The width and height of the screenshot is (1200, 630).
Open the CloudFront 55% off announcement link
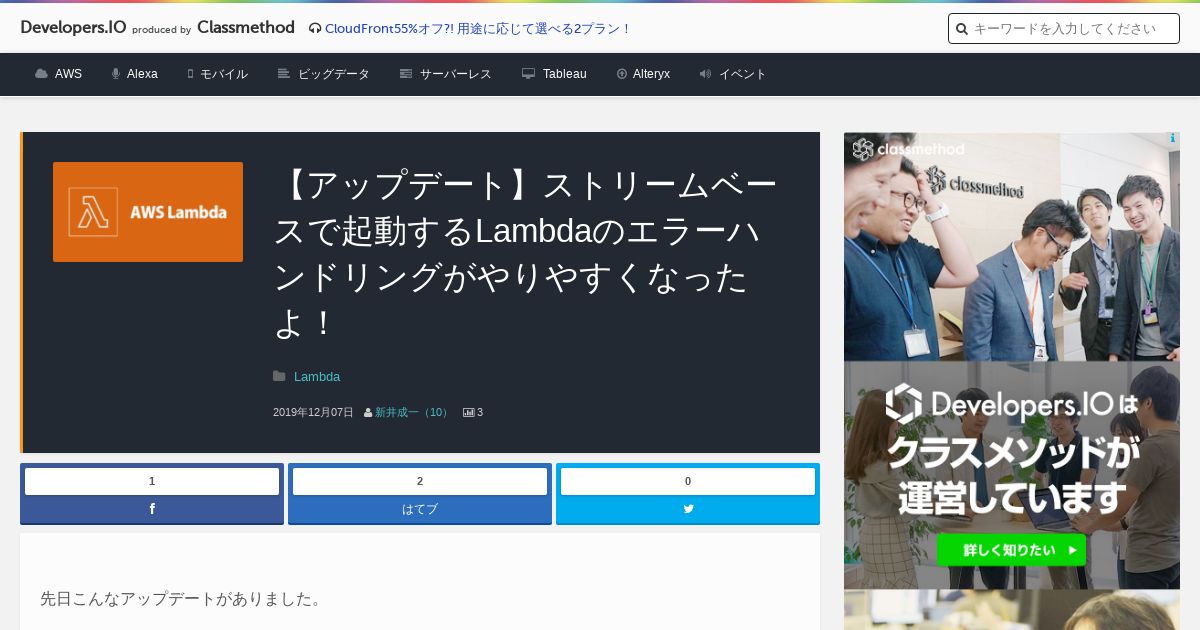click(x=478, y=28)
